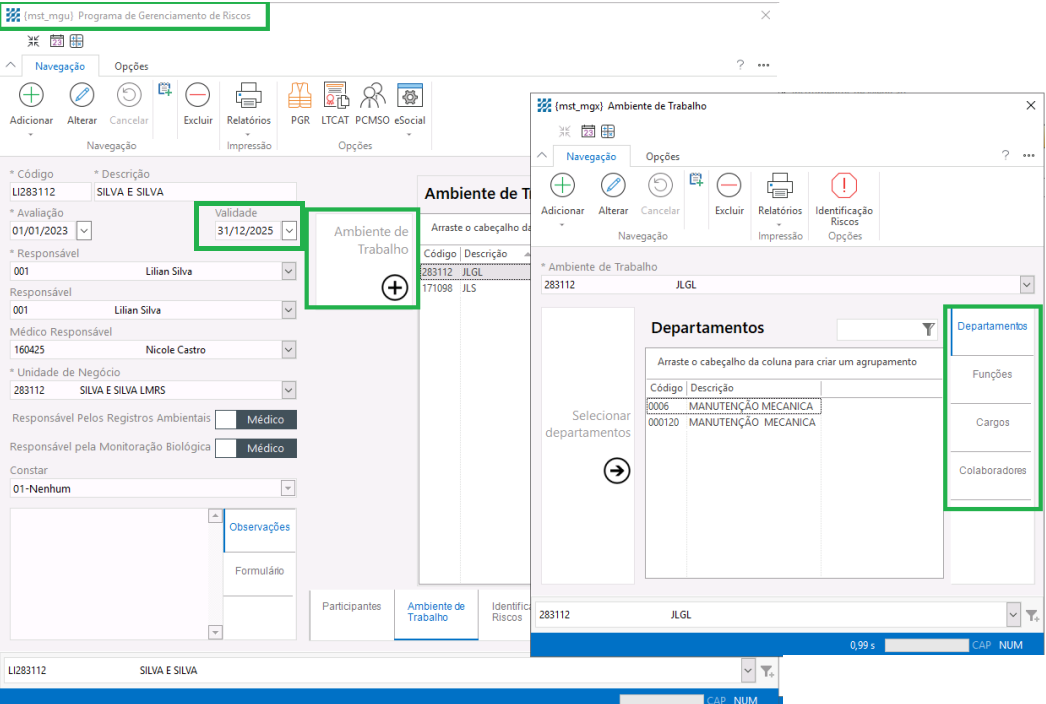1046x704 pixels.
Task: Click Identificação Riscos warning icon
Action: coord(844,187)
